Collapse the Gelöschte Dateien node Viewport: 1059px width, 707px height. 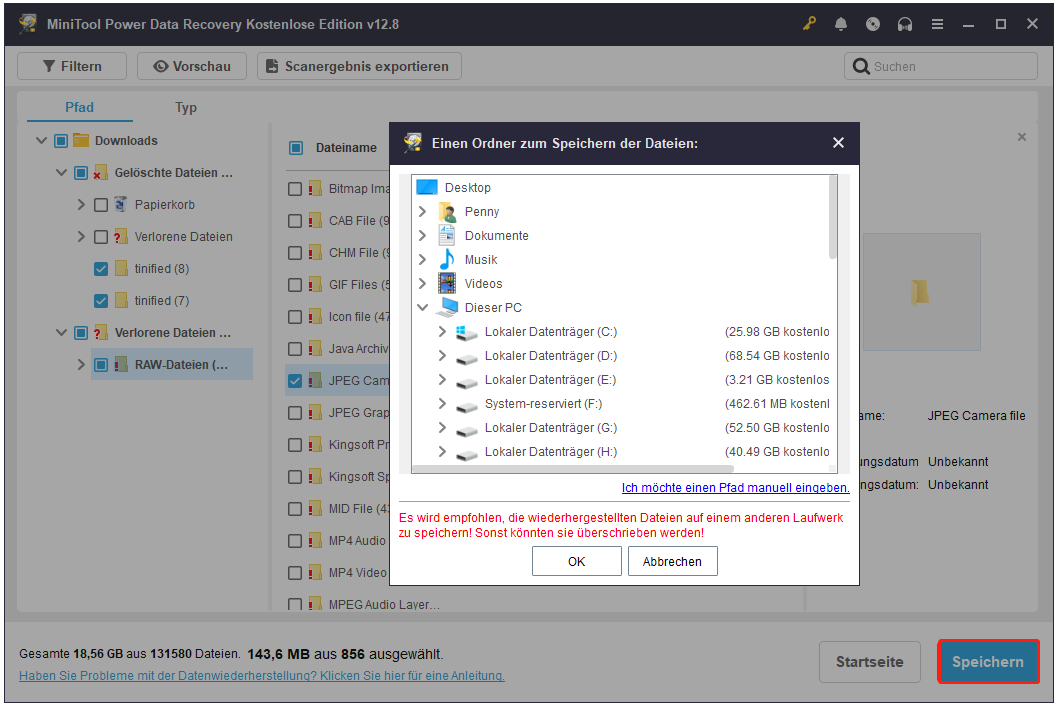tap(61, 172)
